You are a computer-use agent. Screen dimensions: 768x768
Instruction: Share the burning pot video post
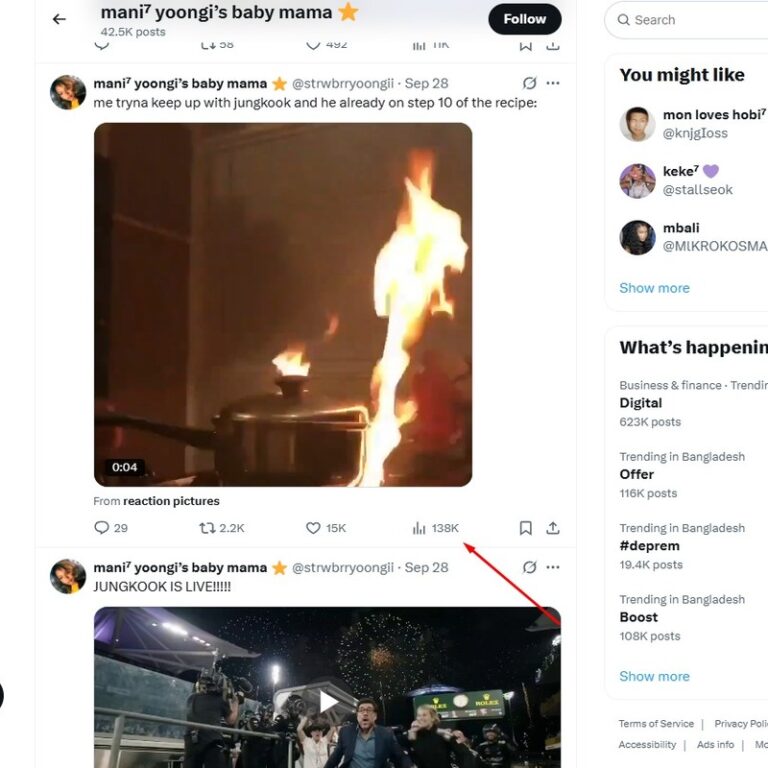pos(552,528)
